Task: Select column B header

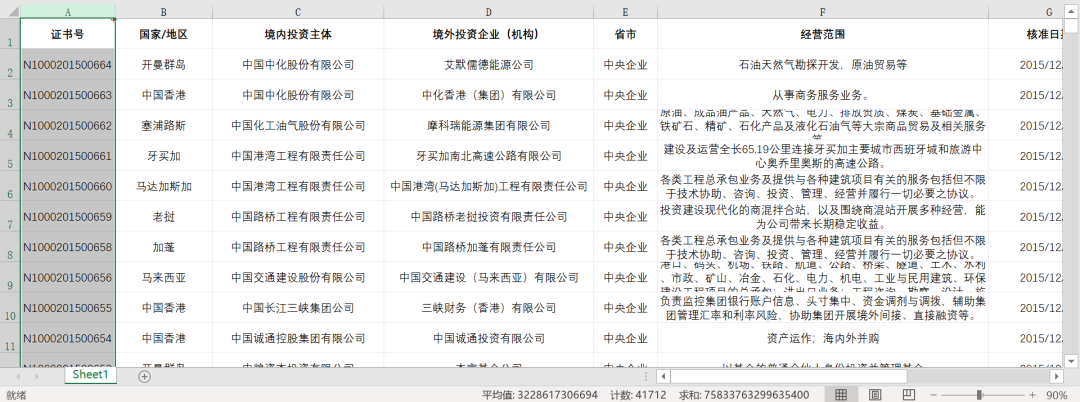Action: coord(163,11)
